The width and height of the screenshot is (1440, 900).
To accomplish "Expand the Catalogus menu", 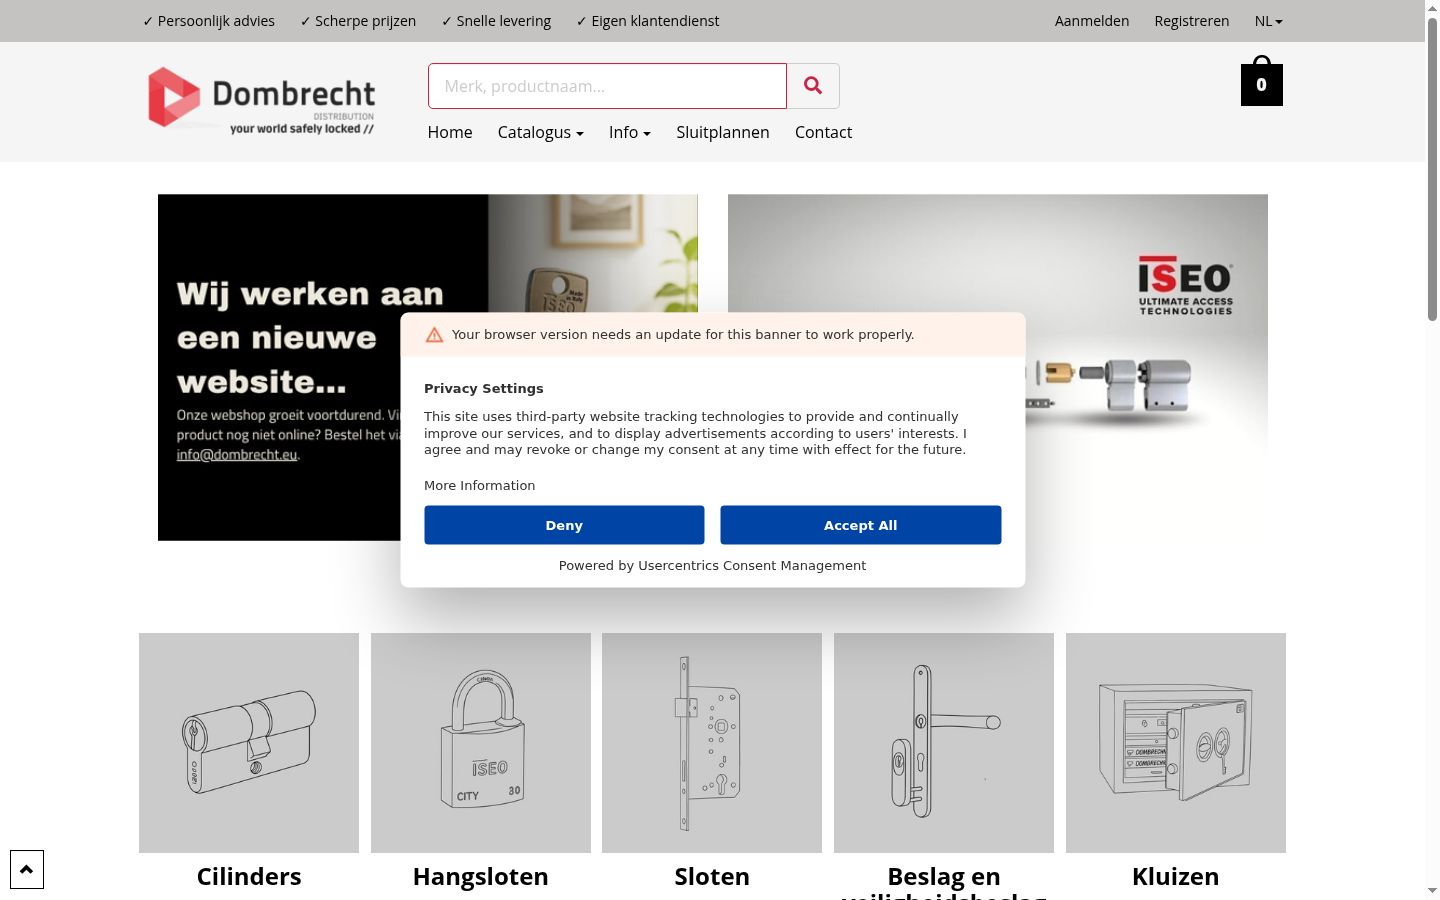I will (x=541, y=132).
